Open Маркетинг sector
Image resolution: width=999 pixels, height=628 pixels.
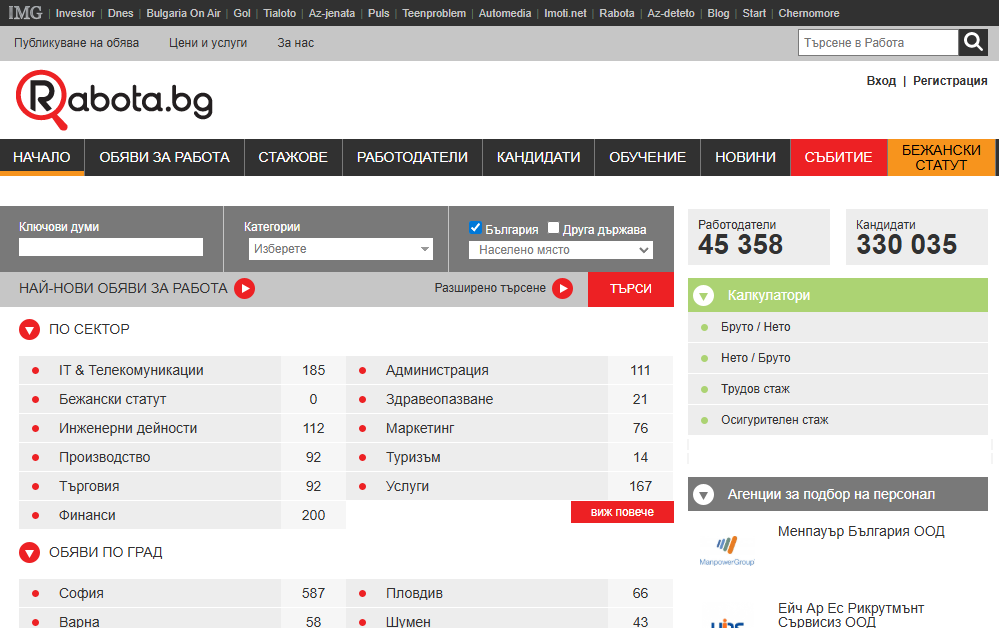(x=420, y=429)
